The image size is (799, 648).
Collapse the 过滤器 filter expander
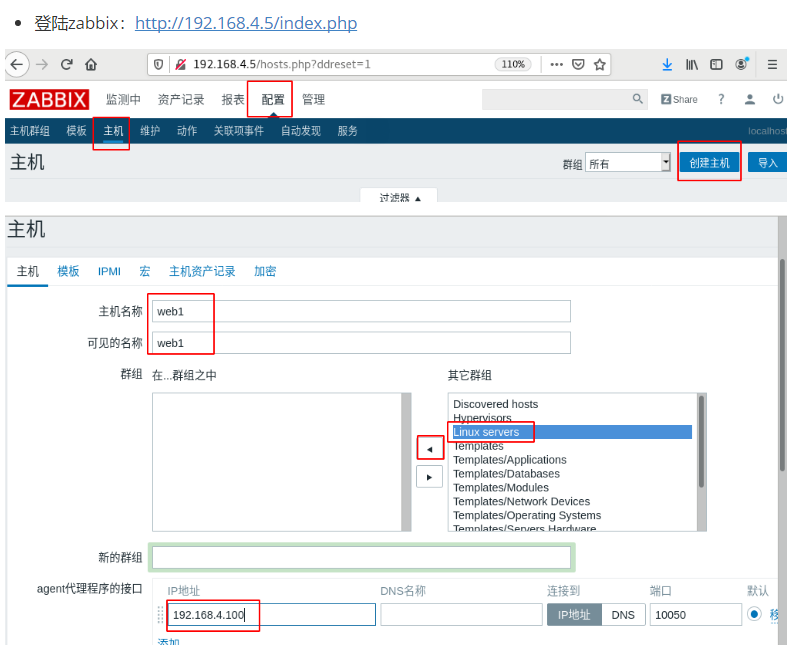tap(400, 197)
